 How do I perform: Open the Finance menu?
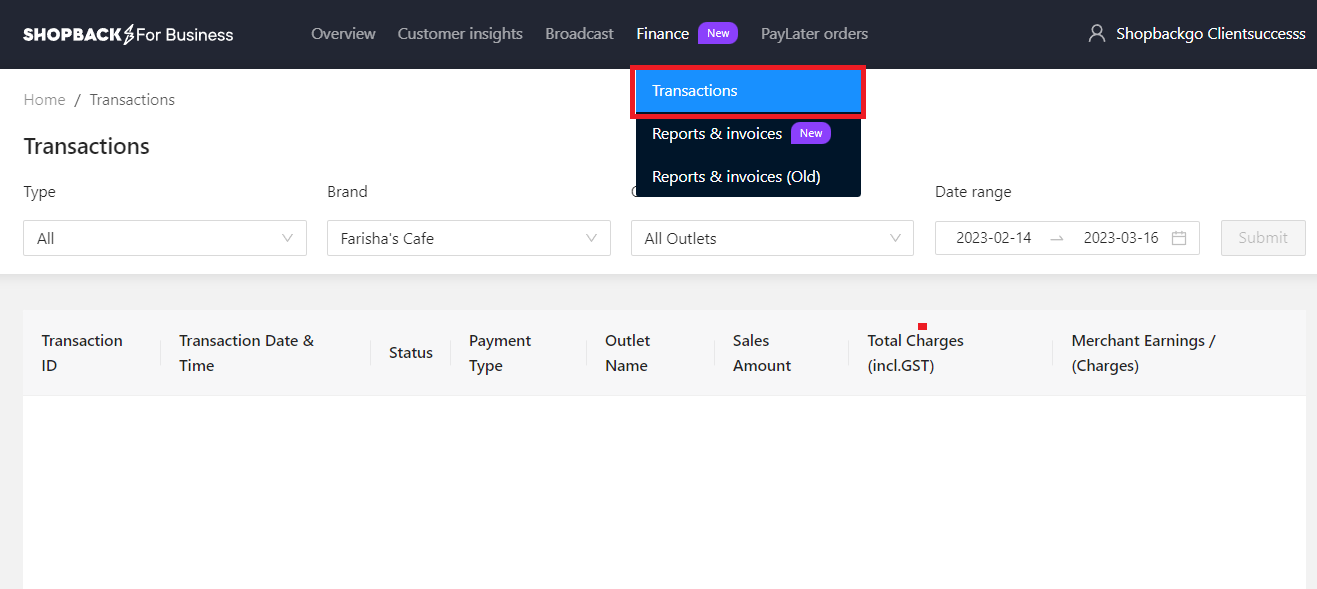[662, 32]
